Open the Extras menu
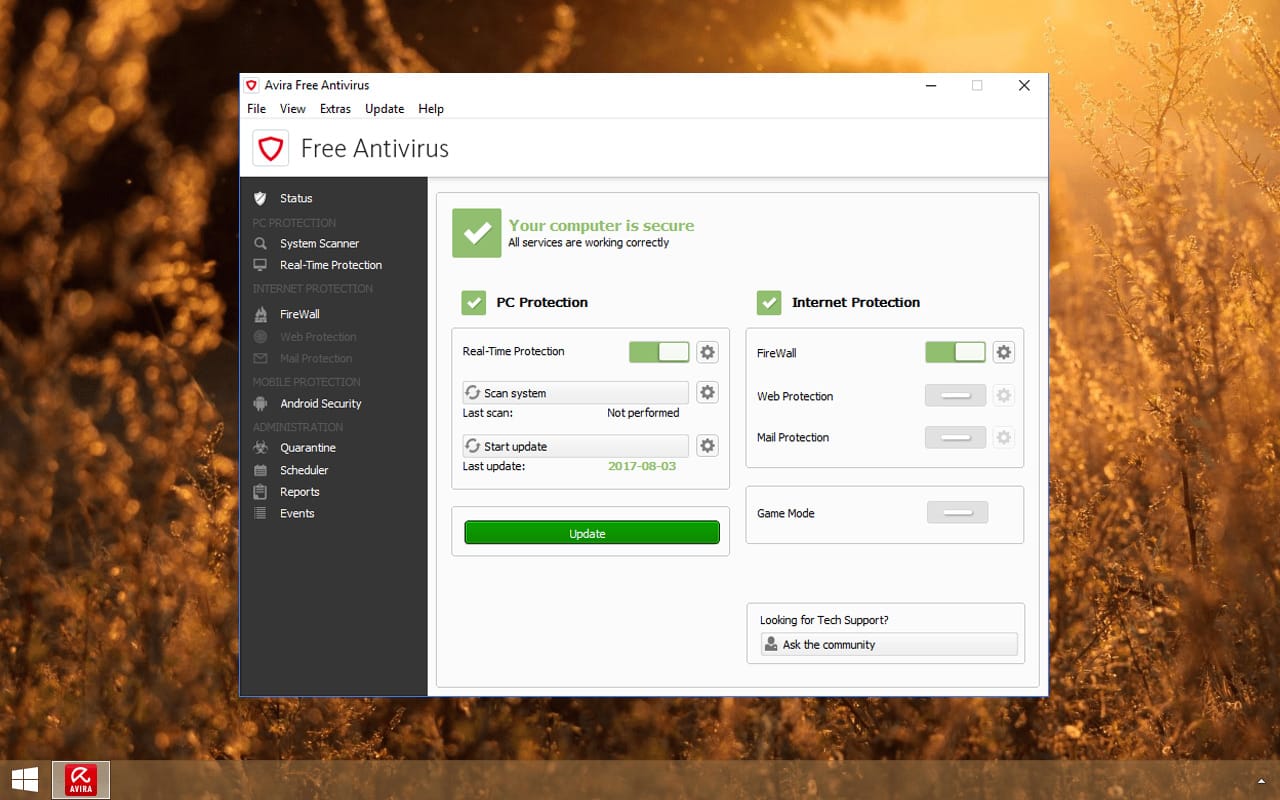The height and width of the screenshot is (800, 1280). (x=335, y=109)
